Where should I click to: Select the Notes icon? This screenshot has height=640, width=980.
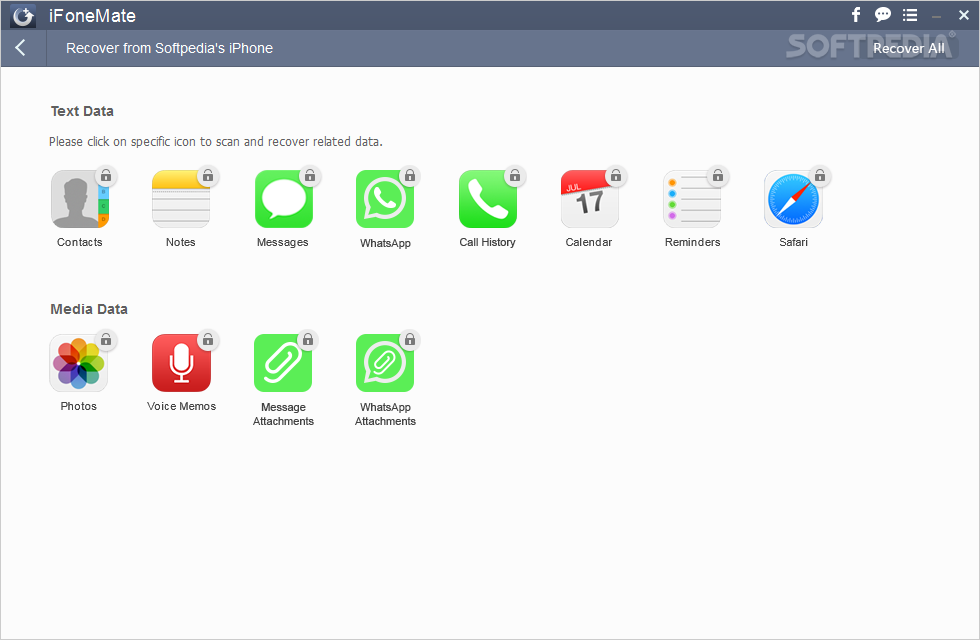pos(181,199)
